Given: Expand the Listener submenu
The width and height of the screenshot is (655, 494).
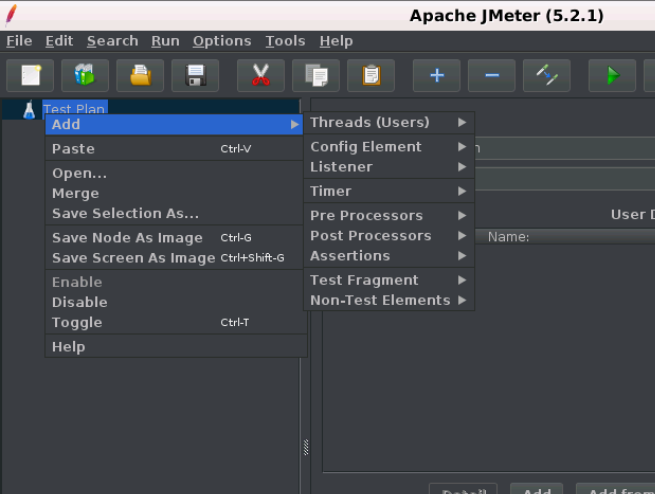Looking at the screenshot, I should tap(389, 167).
